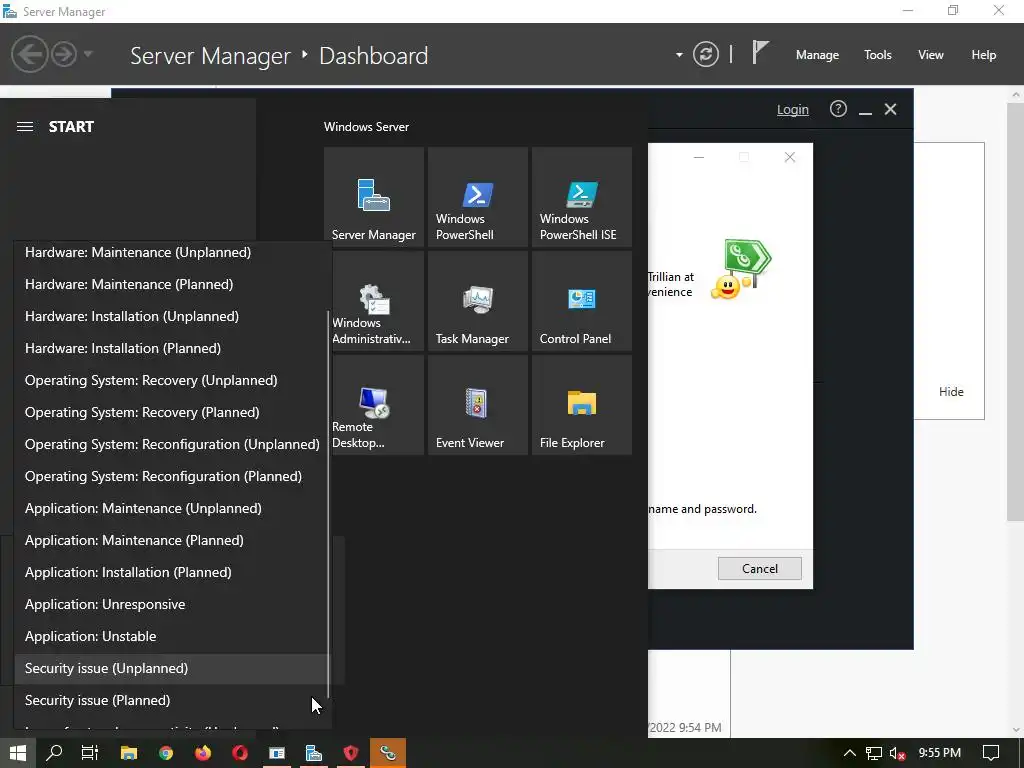Choose Operating System: Recovery (Unplanned)
The height and width of the screenshot is (768, 1024).
point(171,380)
